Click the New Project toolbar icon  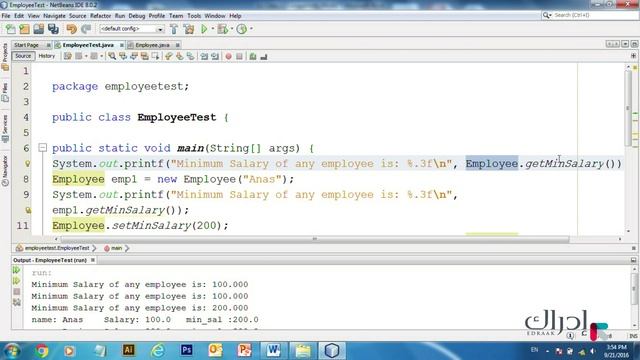(x=24, y=29)
